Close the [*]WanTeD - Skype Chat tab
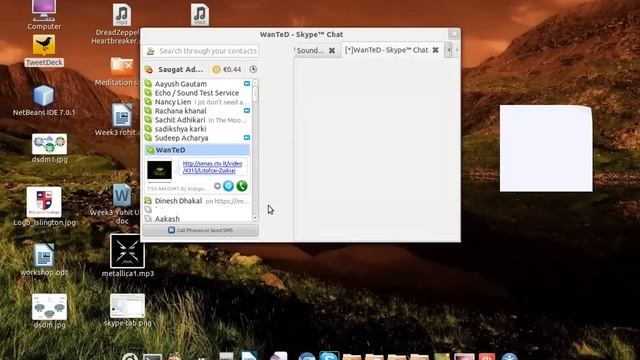Screen dimensions: 640x360 436,50
